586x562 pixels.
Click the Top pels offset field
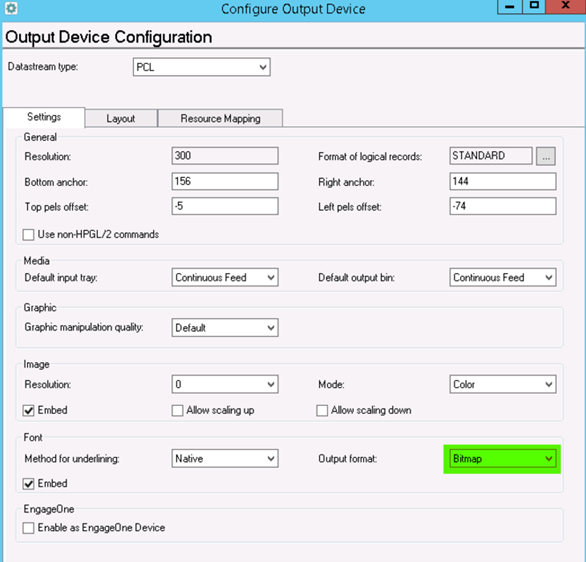pos(225,206)
